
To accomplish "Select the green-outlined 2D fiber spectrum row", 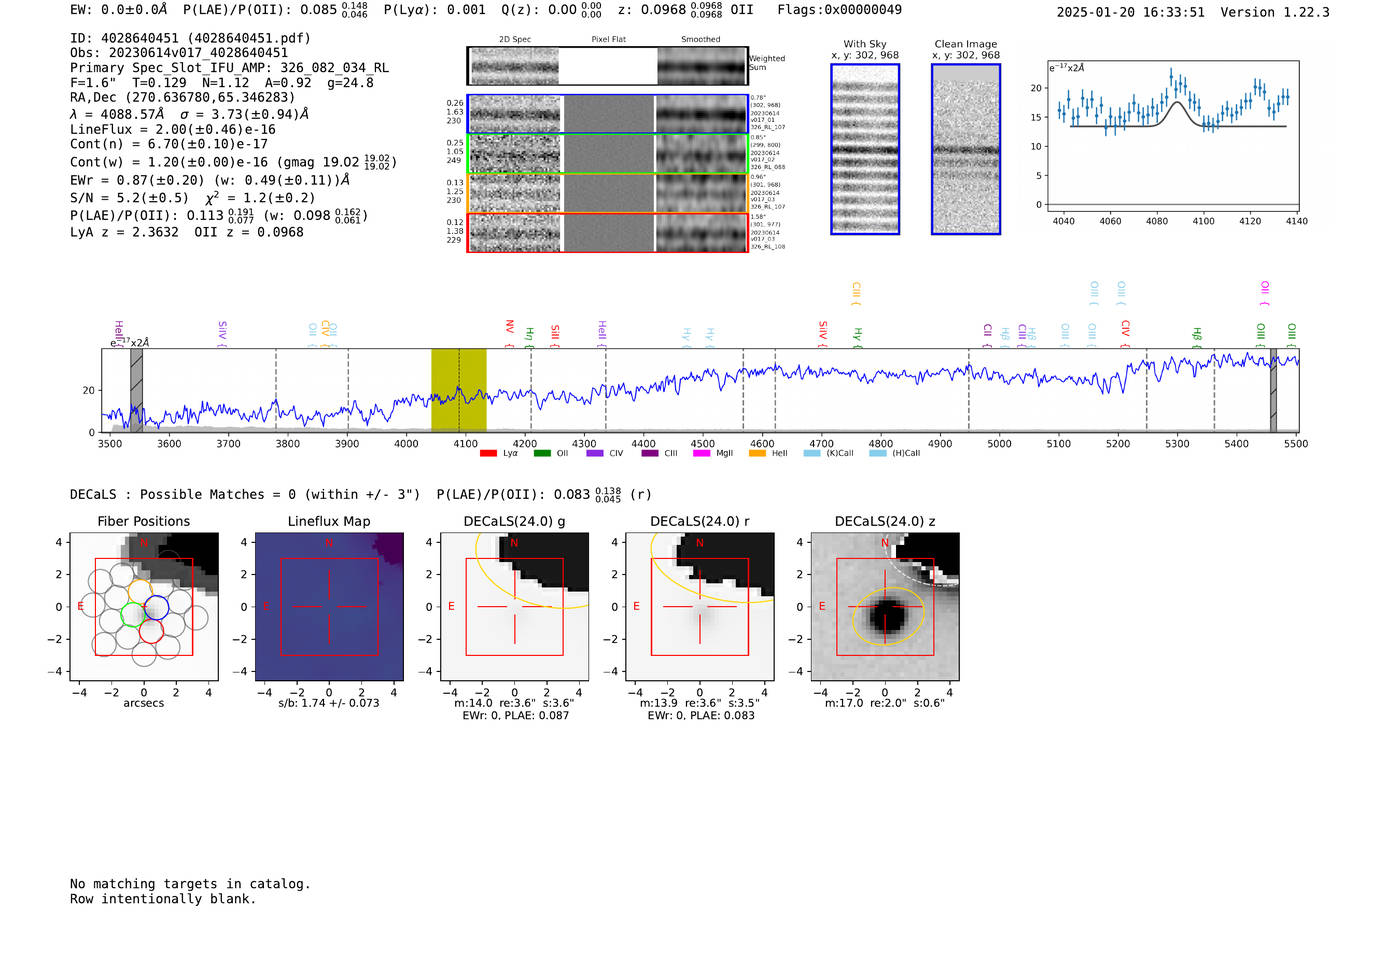I will click(x=608, y=154).
